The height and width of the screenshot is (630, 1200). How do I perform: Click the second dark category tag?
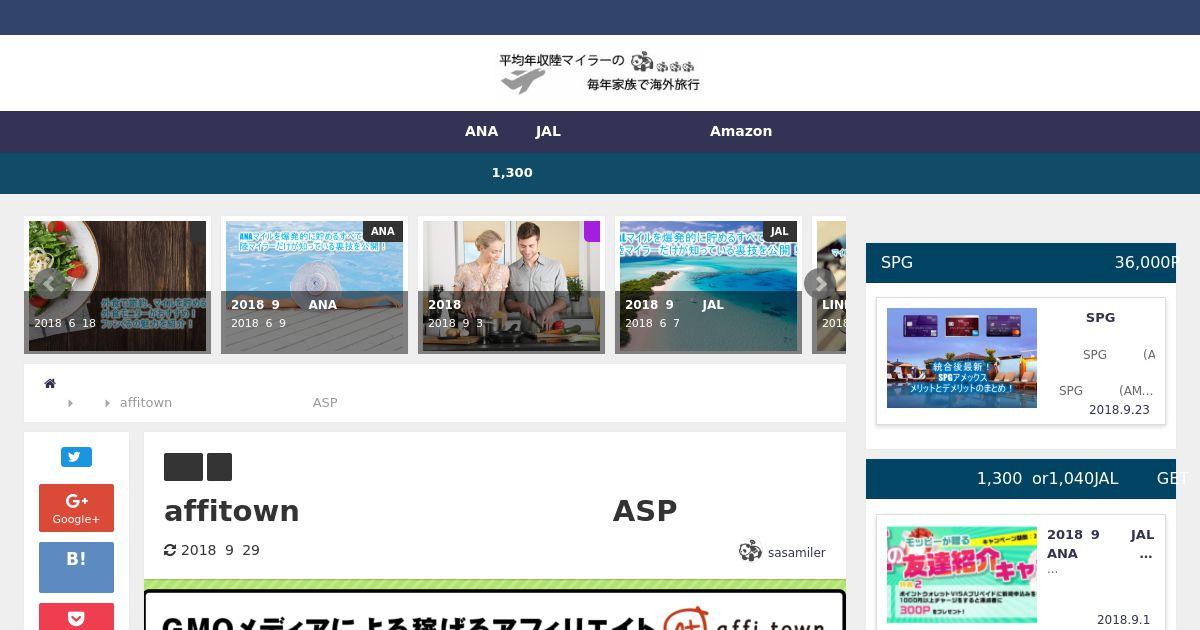219,467
